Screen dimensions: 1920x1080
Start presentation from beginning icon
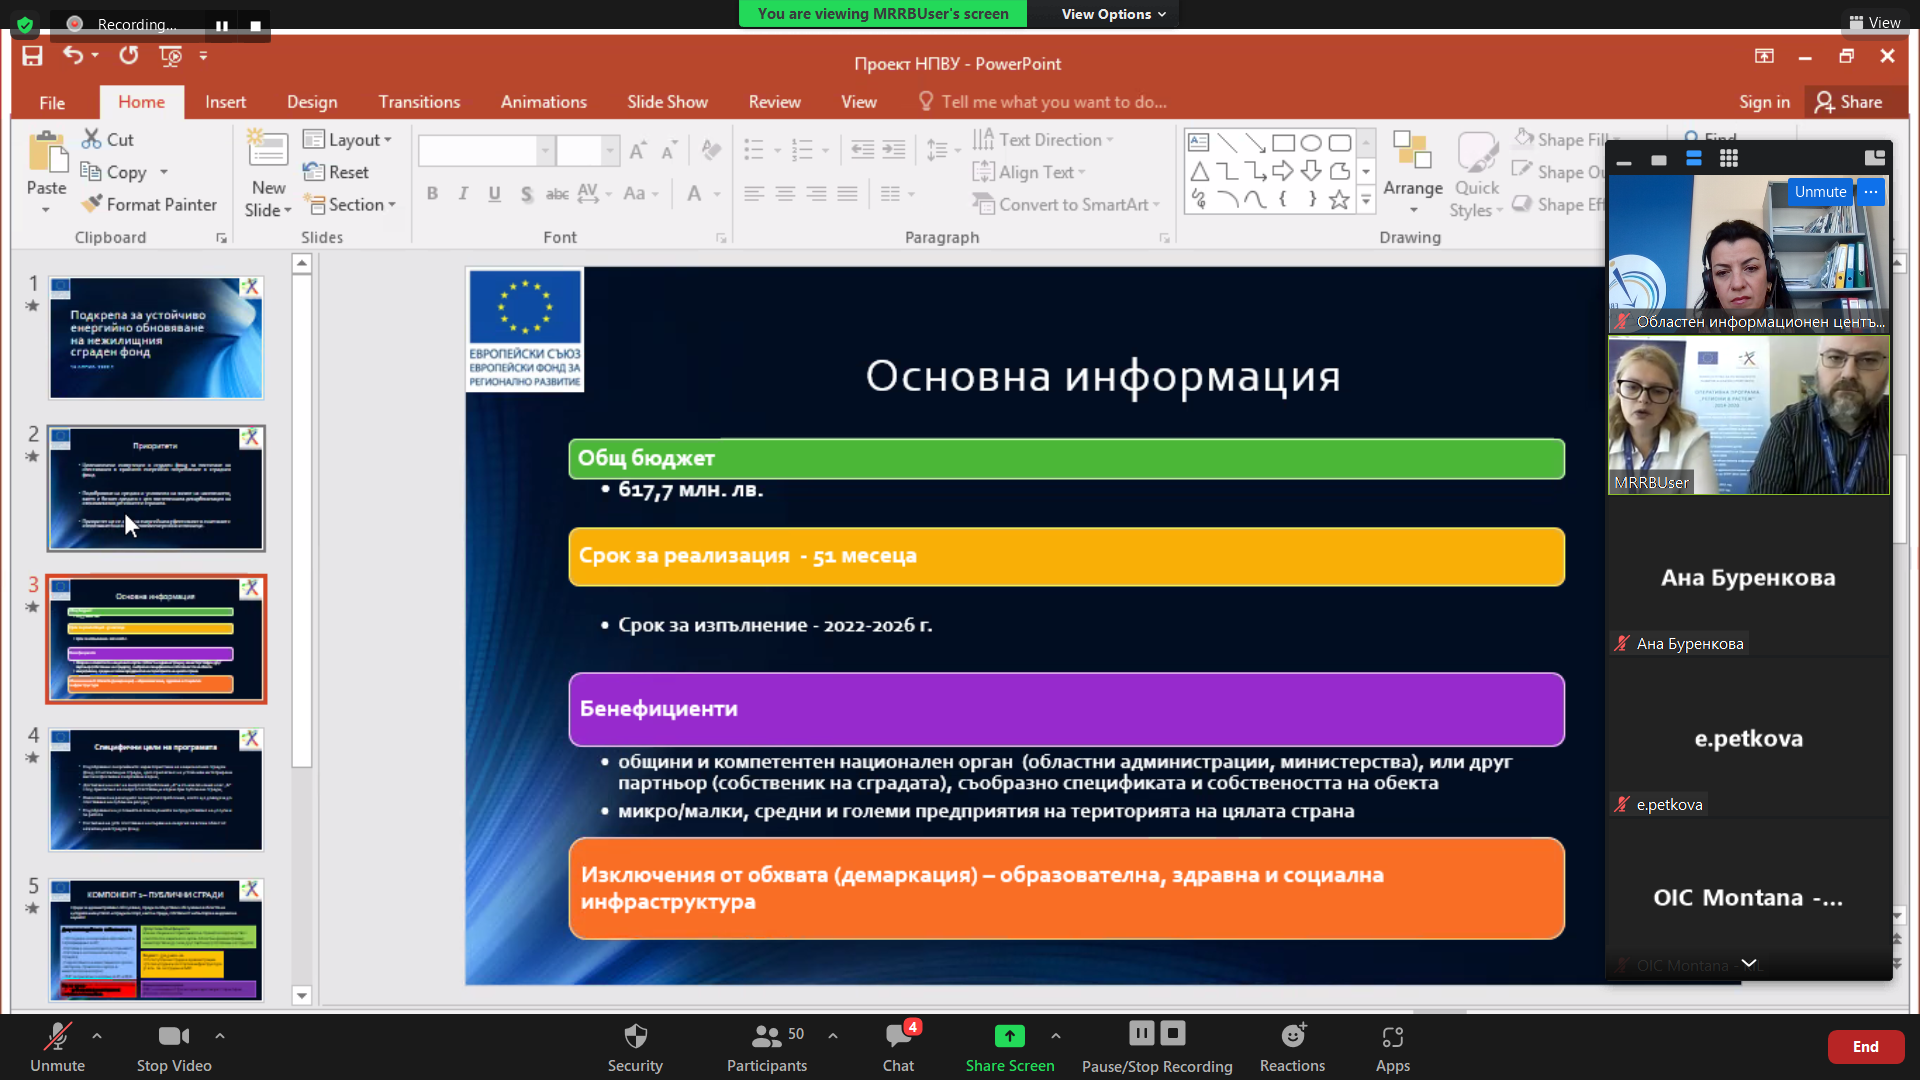[171, 56]
